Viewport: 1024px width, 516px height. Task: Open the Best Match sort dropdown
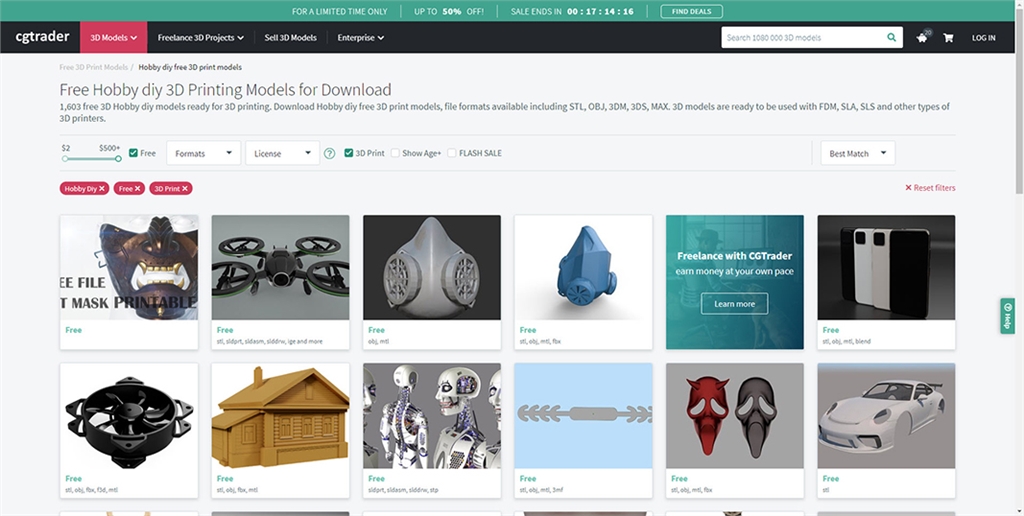click(857, 153)
